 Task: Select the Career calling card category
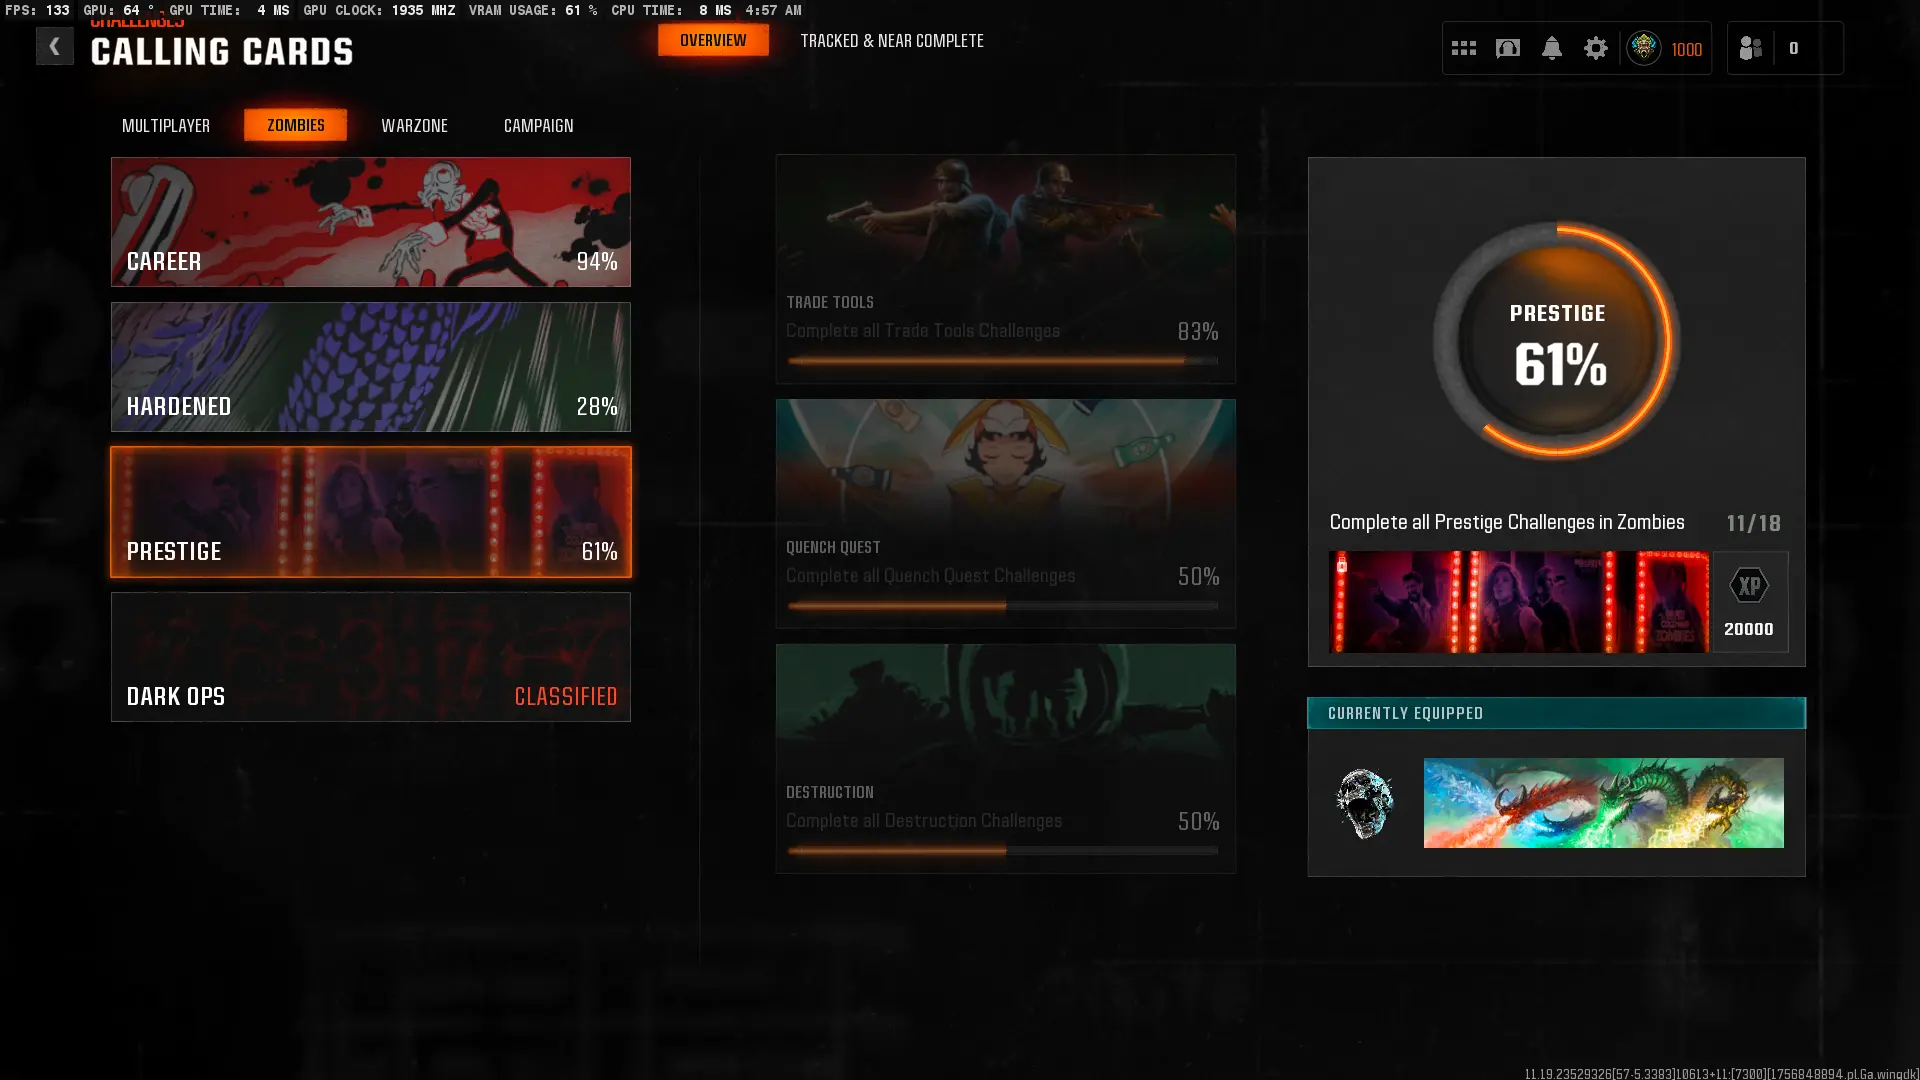pyautogui.click(x=370, y=222)
